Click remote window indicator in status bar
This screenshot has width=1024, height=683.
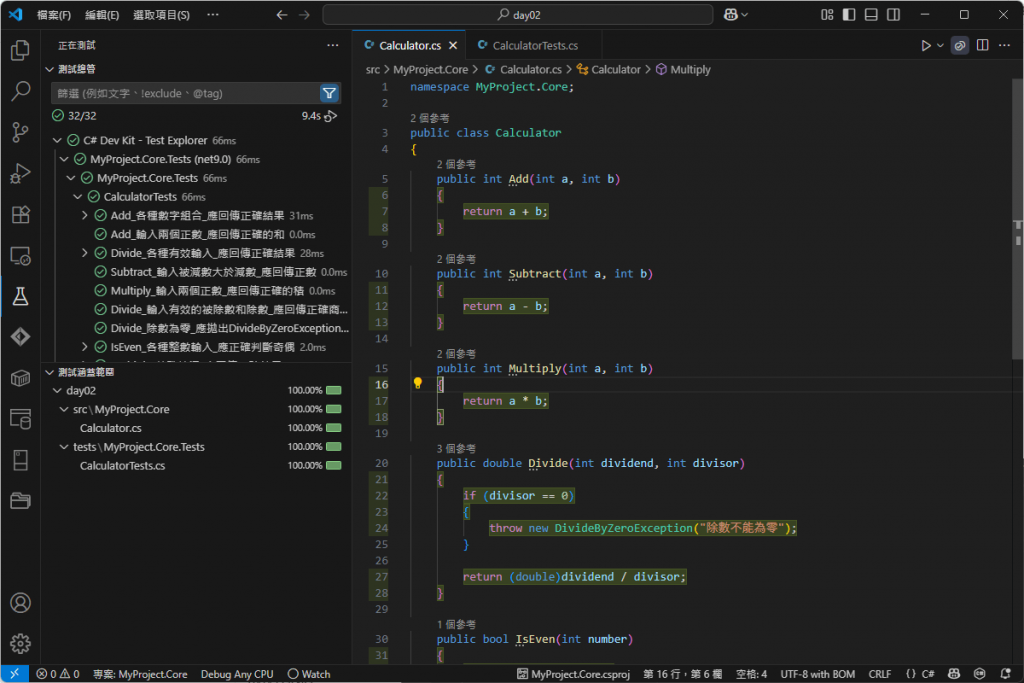[x=14, y=674]
